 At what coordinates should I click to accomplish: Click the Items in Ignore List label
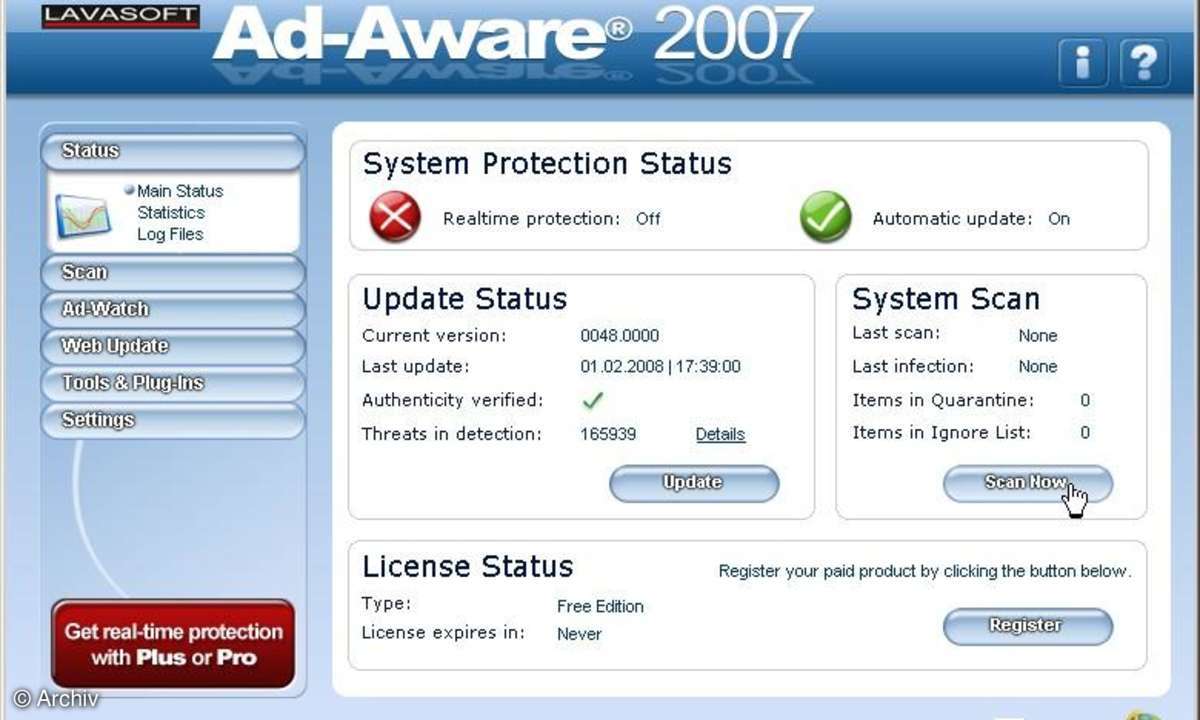click(x=941, y=433)
